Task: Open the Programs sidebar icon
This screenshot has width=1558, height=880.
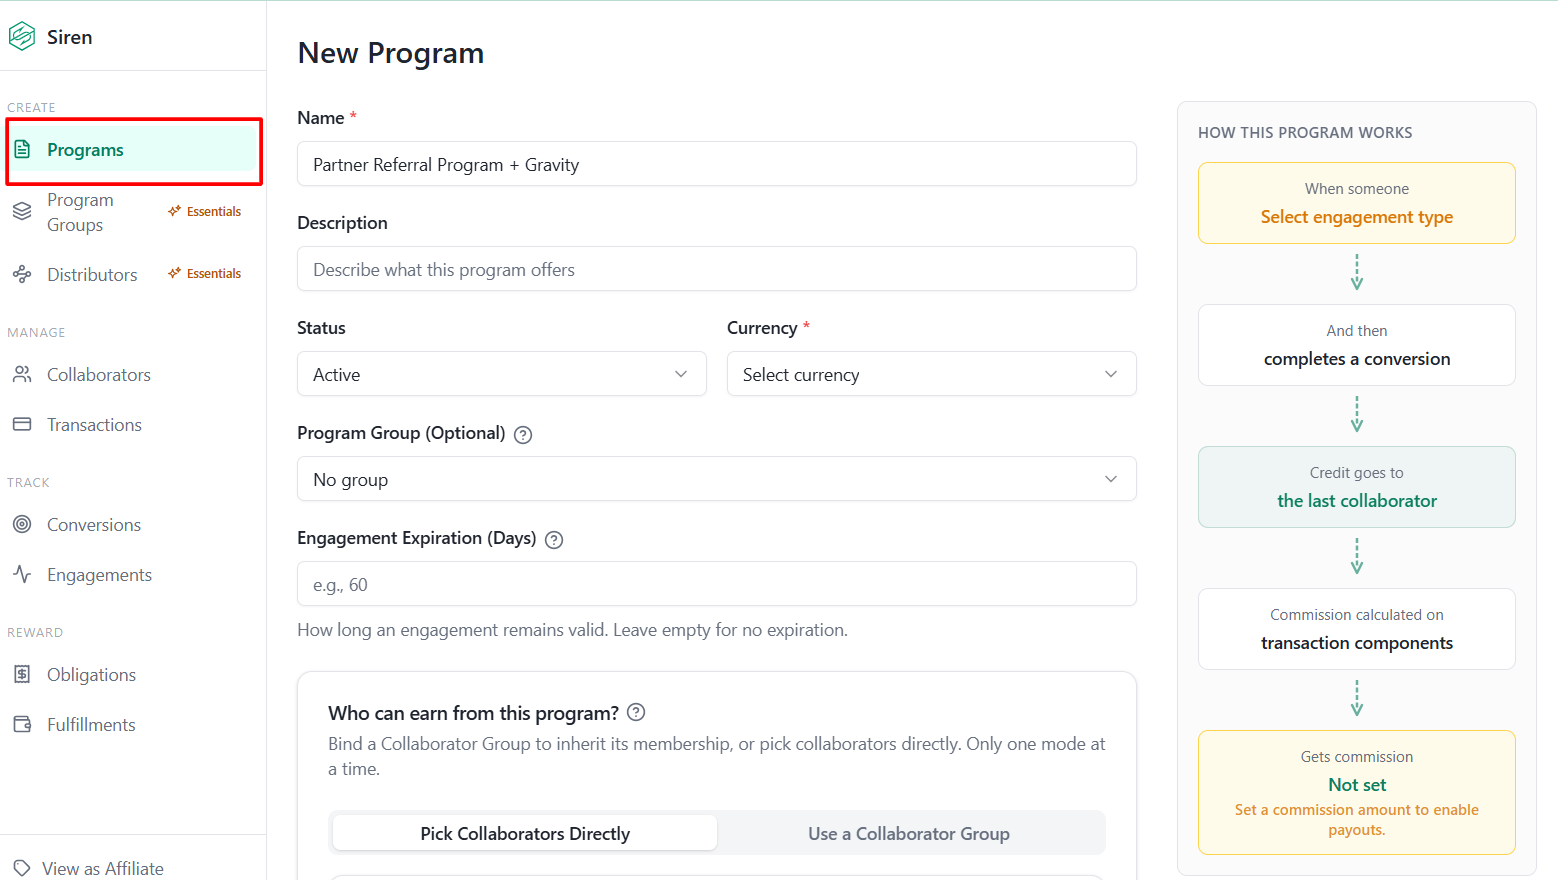Action: click(22, 150)
